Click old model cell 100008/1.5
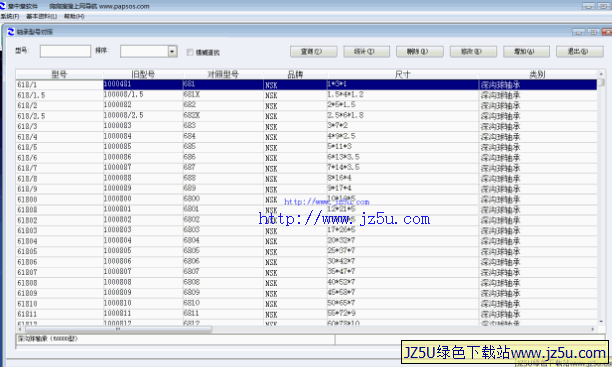 143,95
